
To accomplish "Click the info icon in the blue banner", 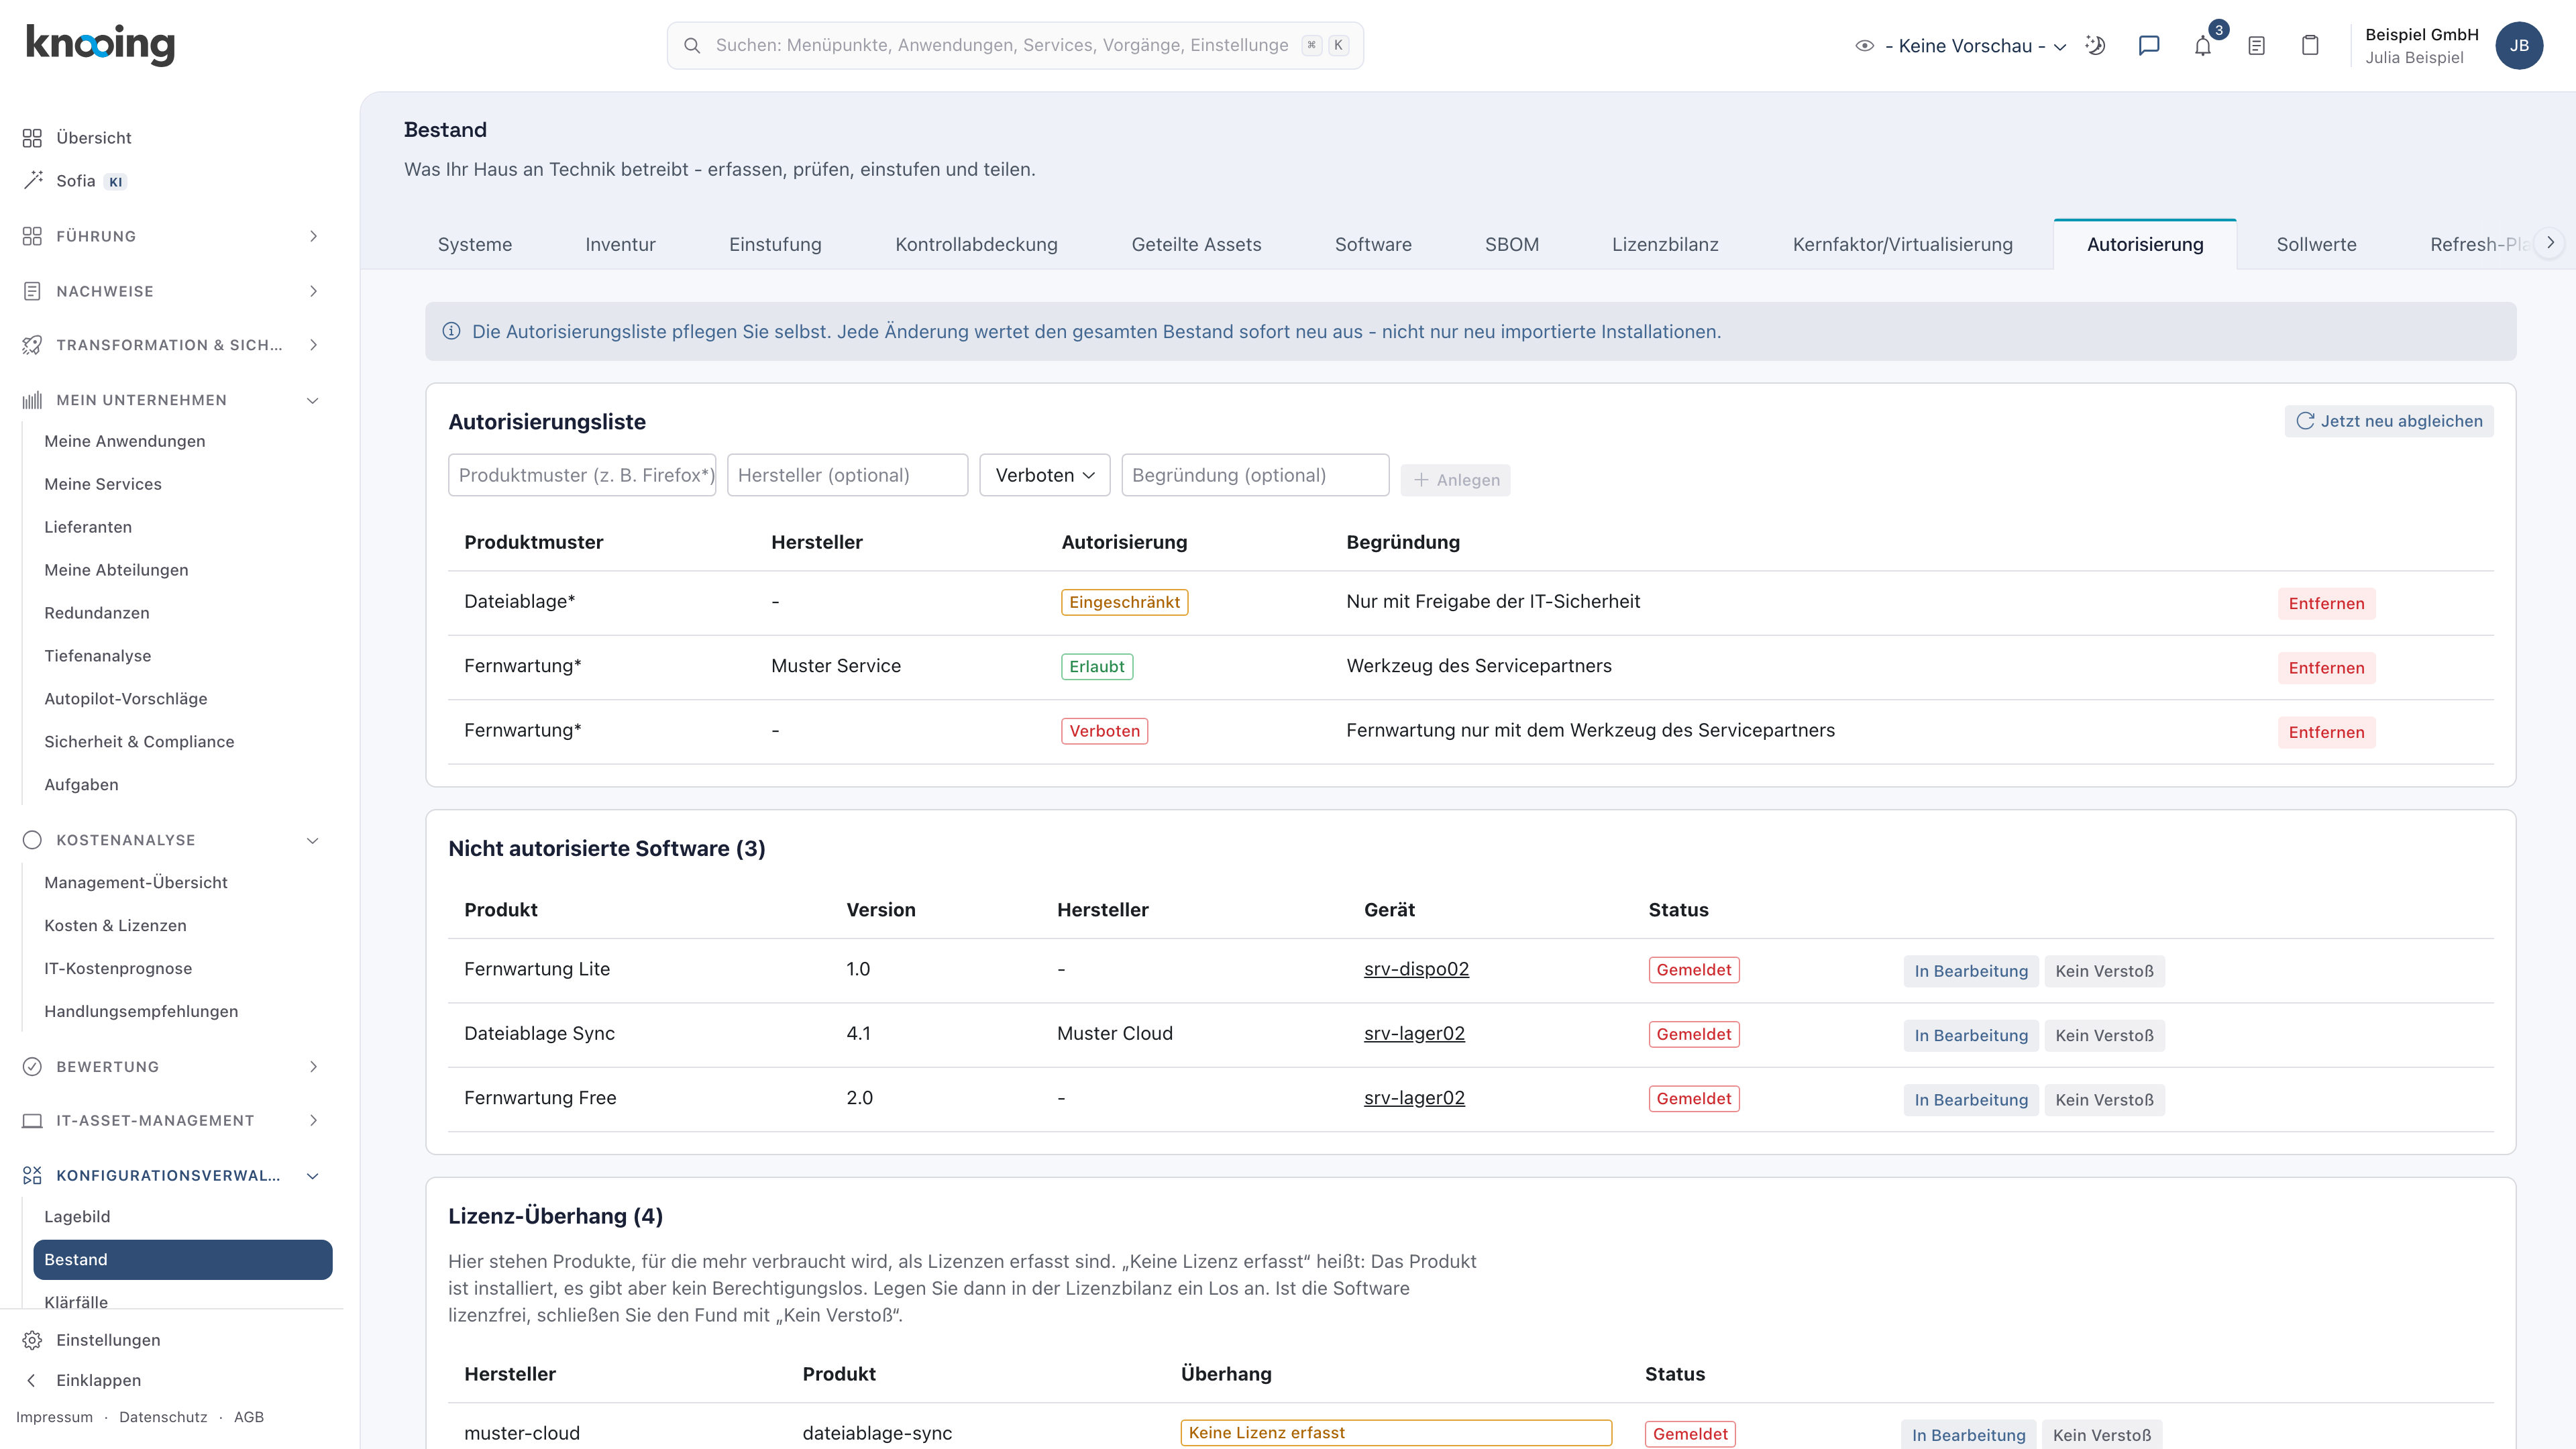I will coord(452,331).
